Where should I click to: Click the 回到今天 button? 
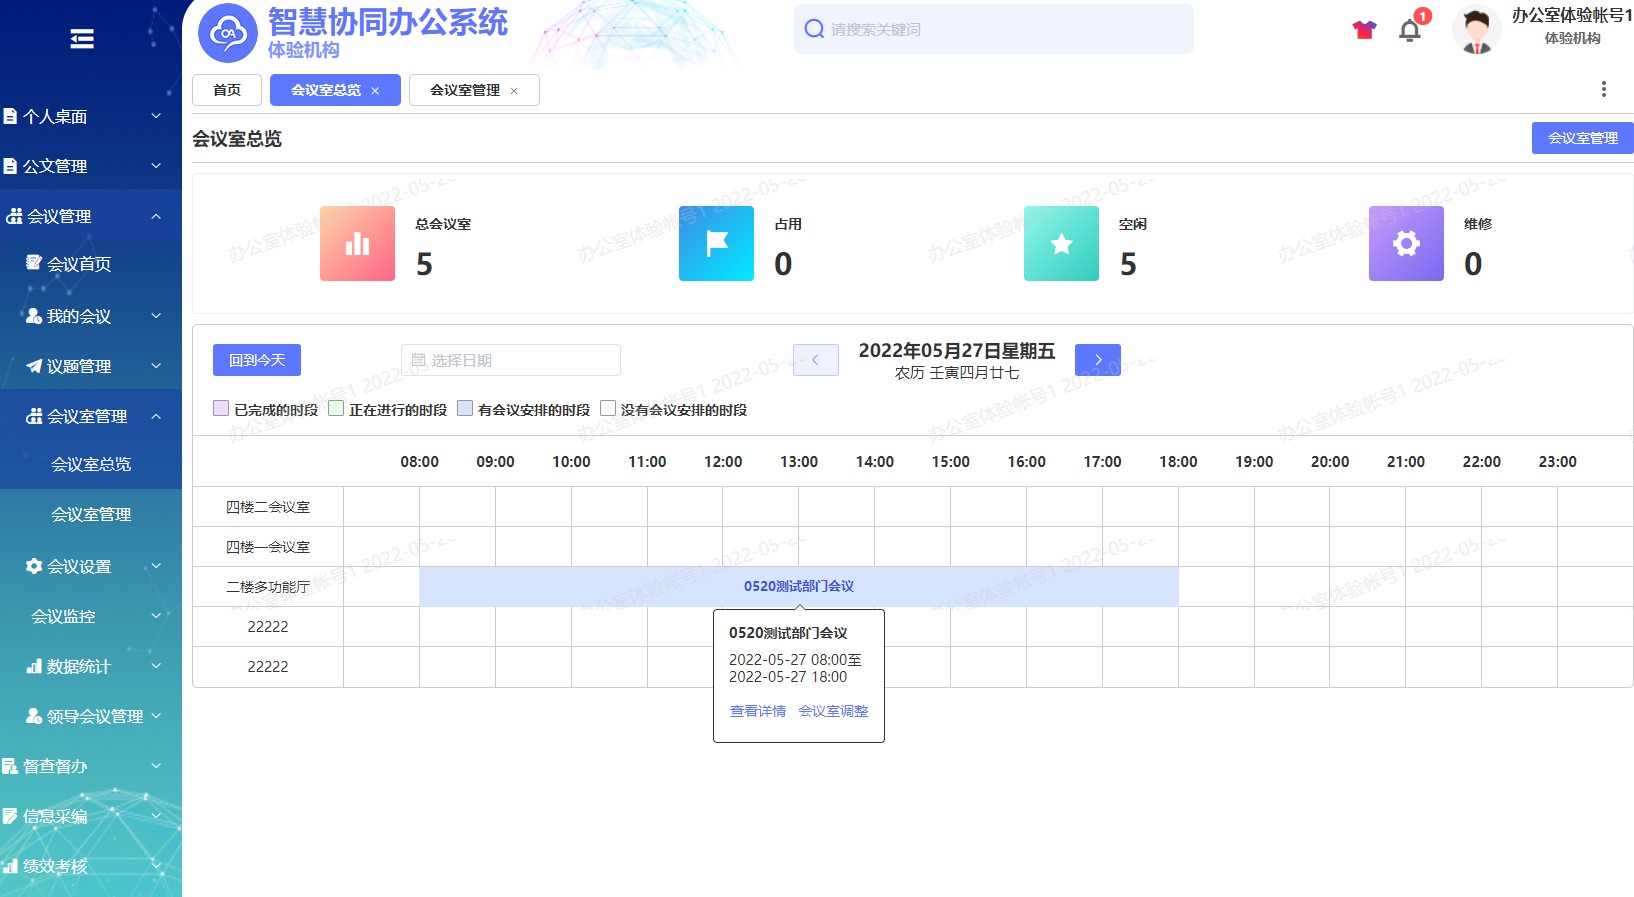pos(257,360)
